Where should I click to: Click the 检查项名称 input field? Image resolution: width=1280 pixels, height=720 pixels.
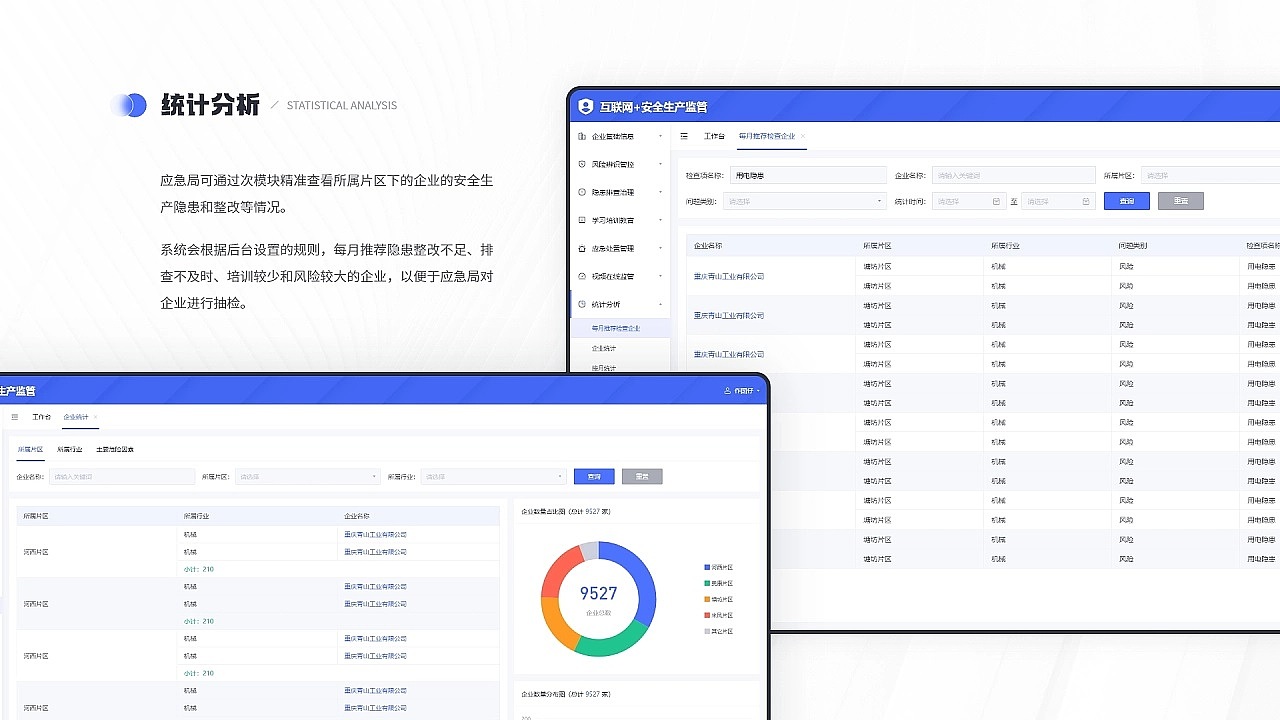point(808,176)
